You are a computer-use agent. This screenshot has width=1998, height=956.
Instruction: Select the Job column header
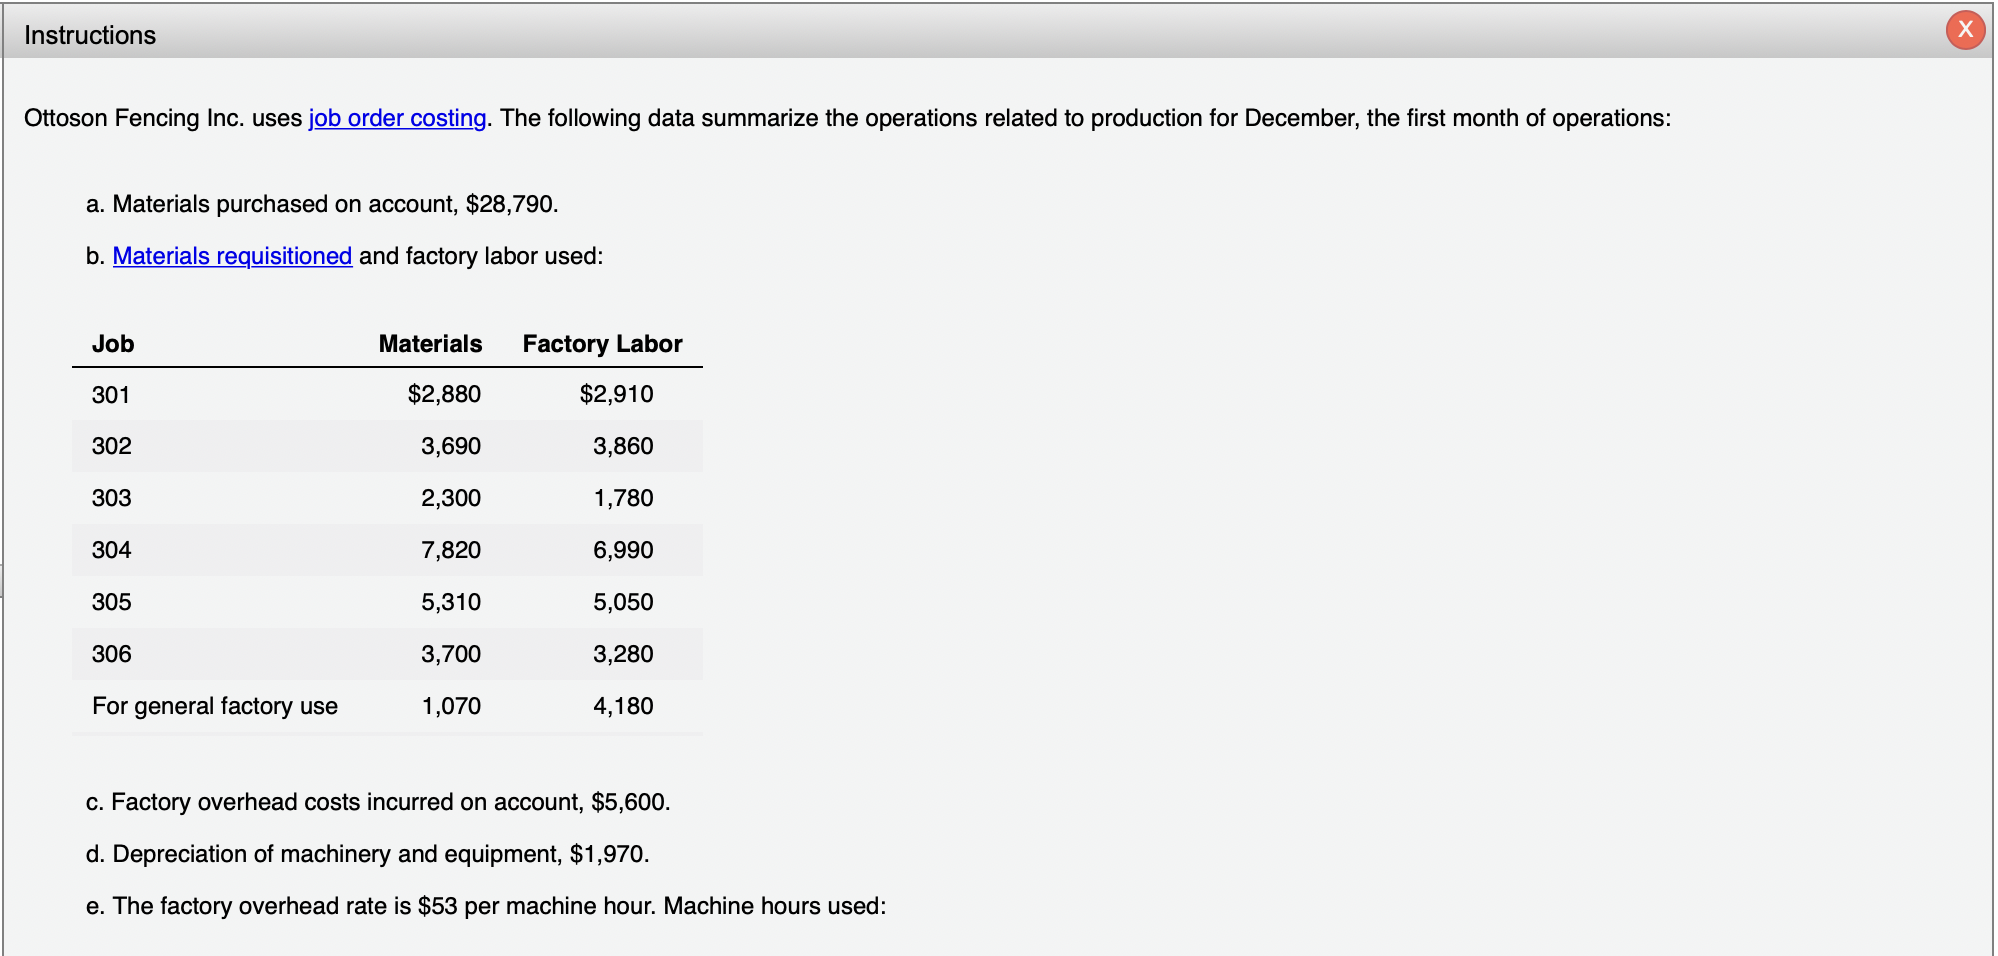click(112, 344)
